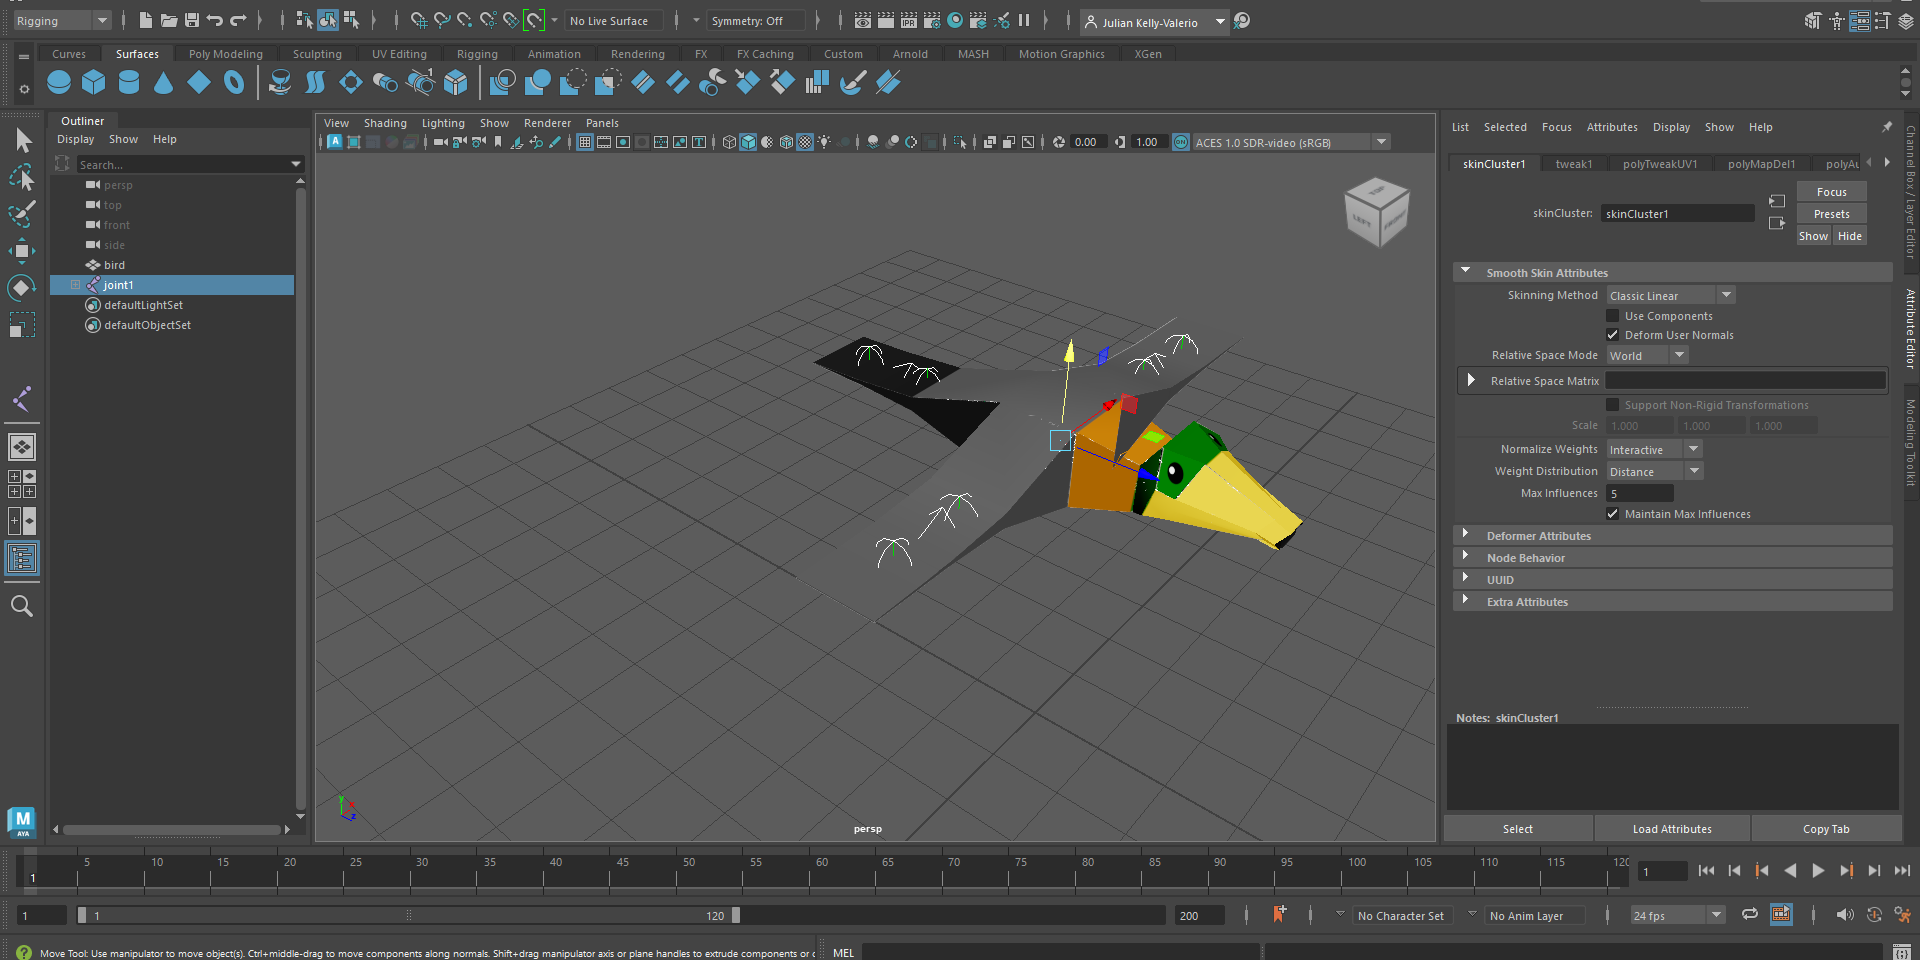This screenshot has height=960, width=1920.
Task: Expand the Deformer Attributes section
Action: tap(1538, 536)
